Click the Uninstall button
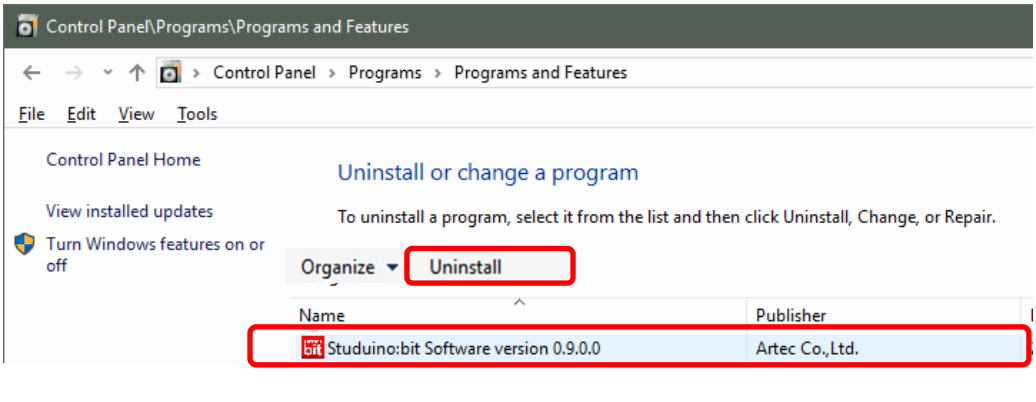 [x=489, y=266]
